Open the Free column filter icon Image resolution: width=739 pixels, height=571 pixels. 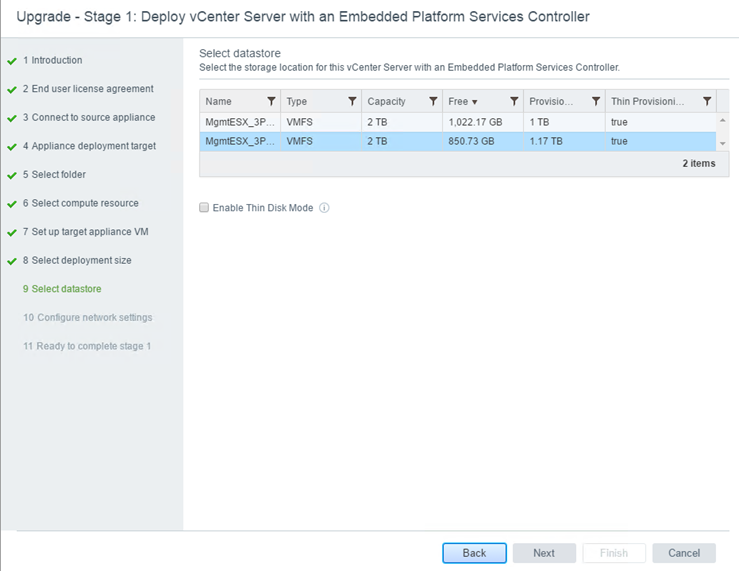[514, 101]
